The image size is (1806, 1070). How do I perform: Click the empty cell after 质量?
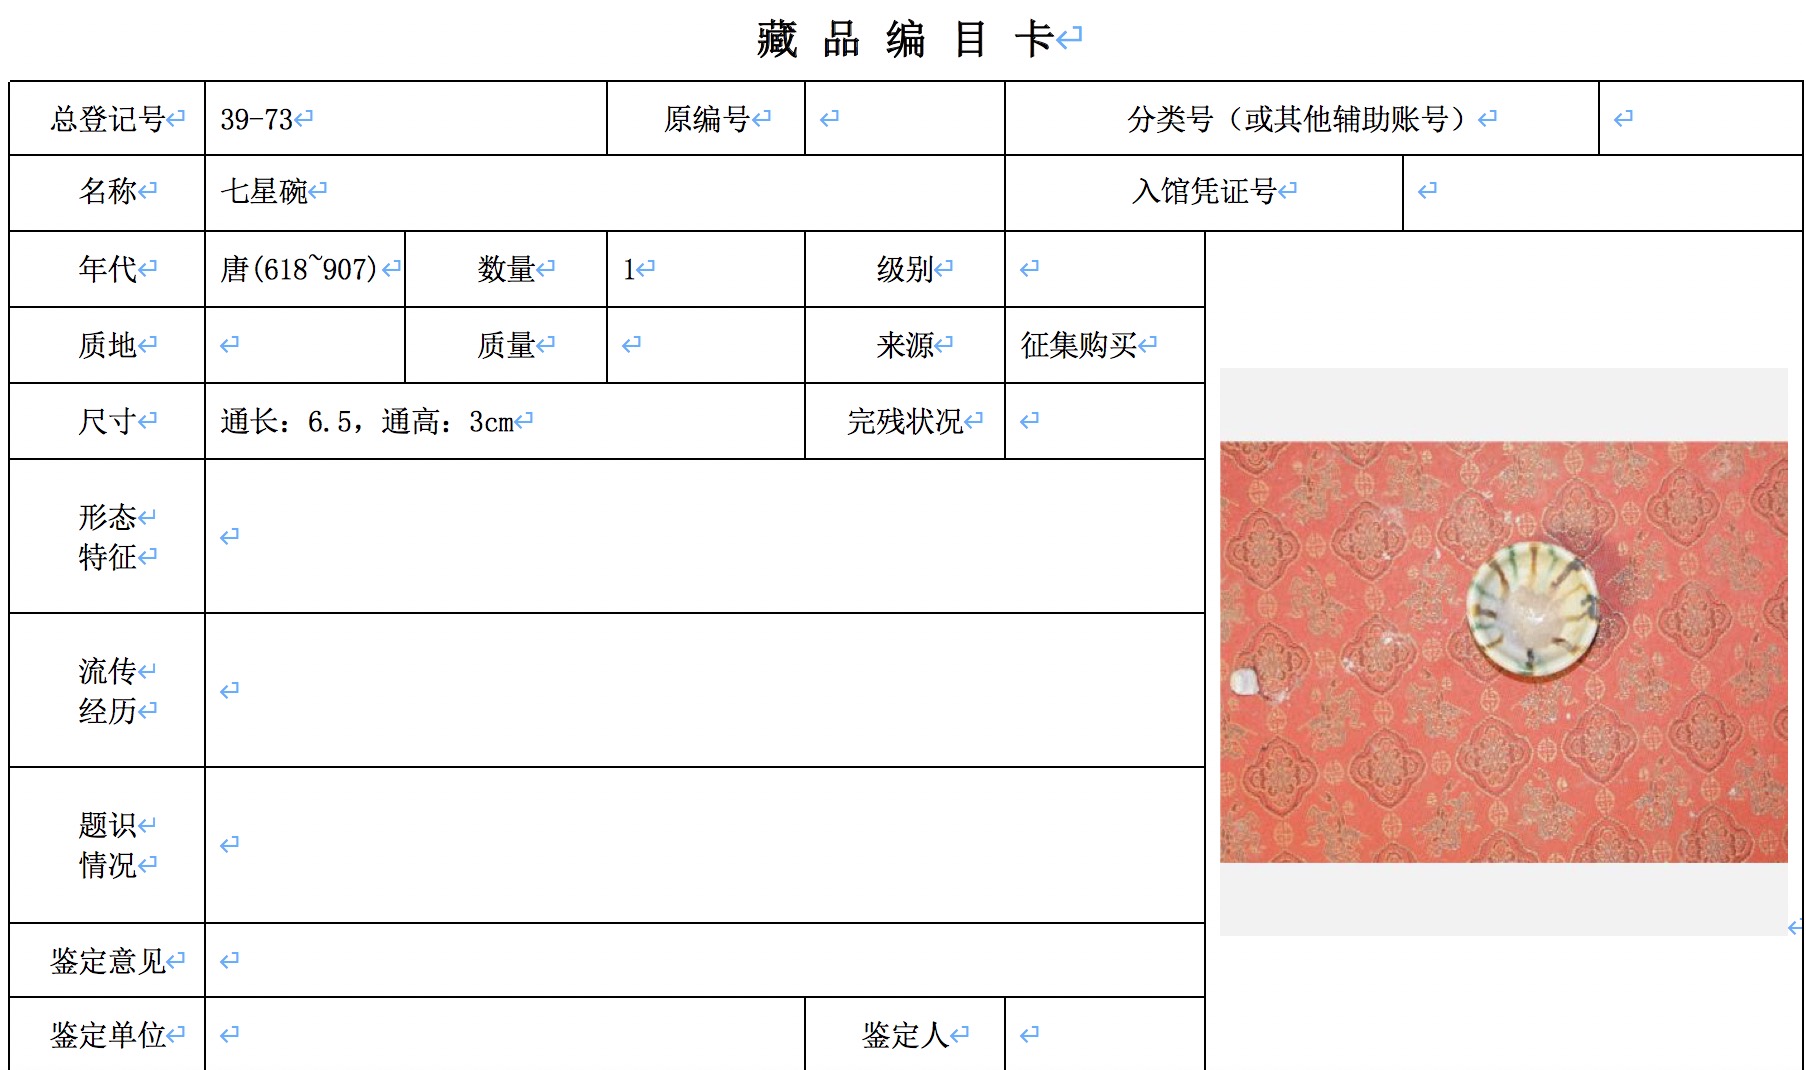(x=706, y=345)
